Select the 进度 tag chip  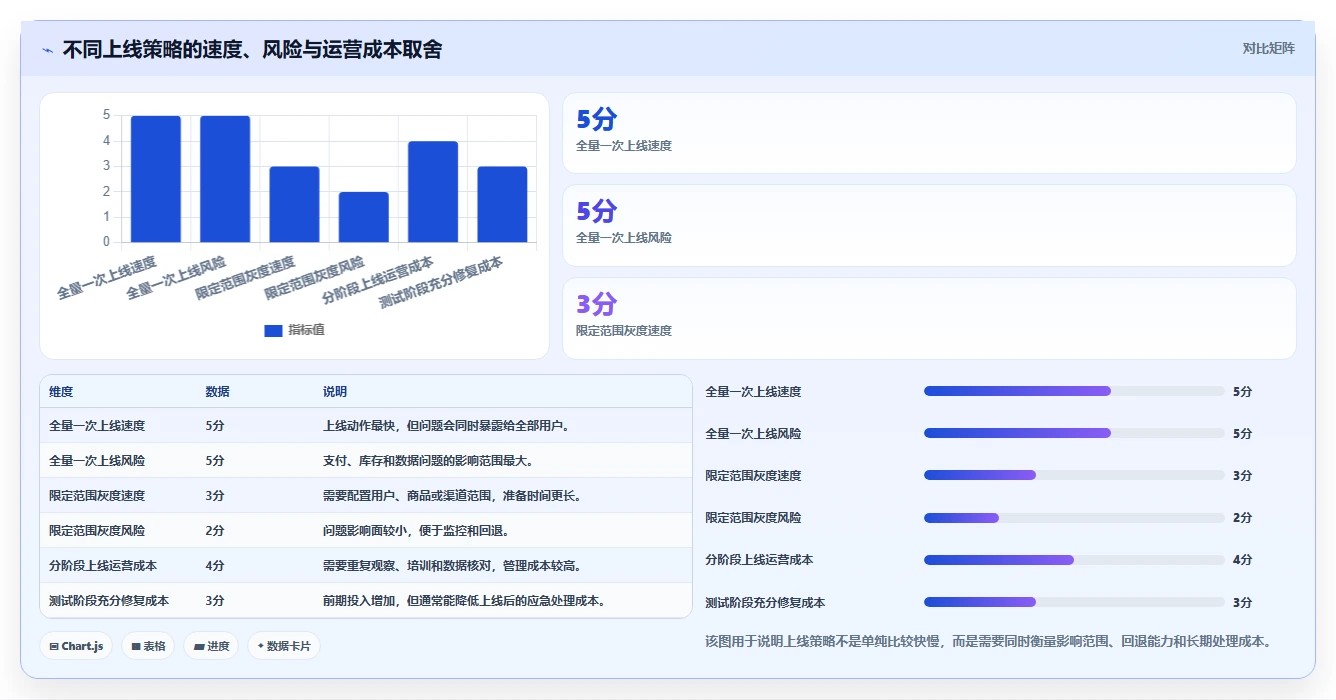[x=211, y=646]
